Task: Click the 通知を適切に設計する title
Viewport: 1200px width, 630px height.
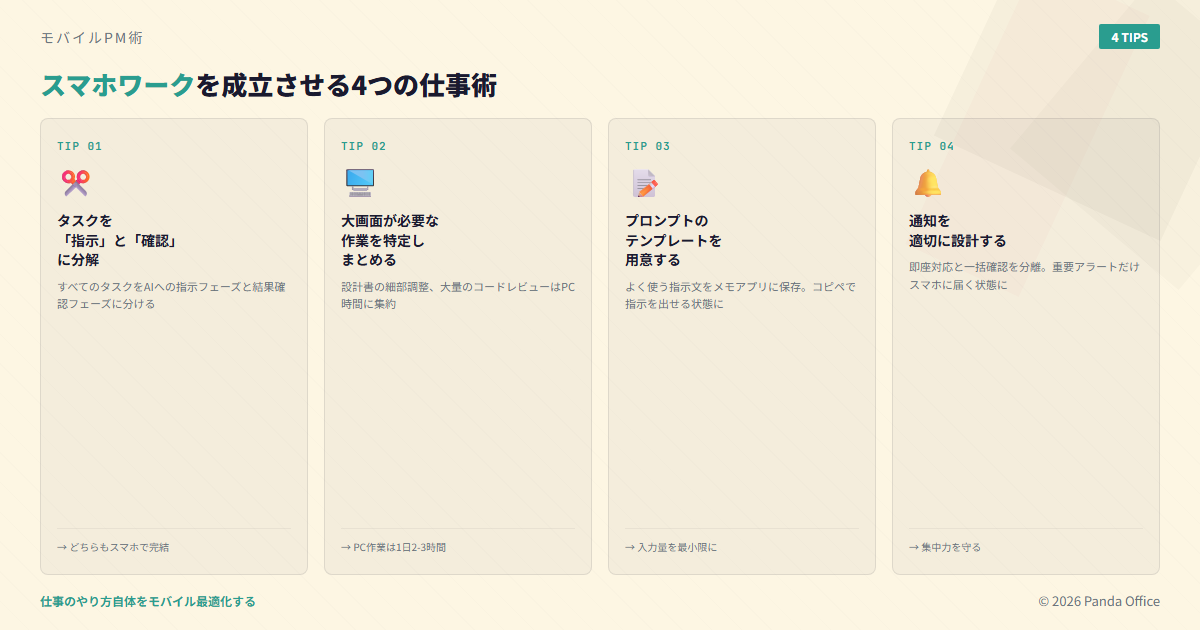Action: pos(957,231)
